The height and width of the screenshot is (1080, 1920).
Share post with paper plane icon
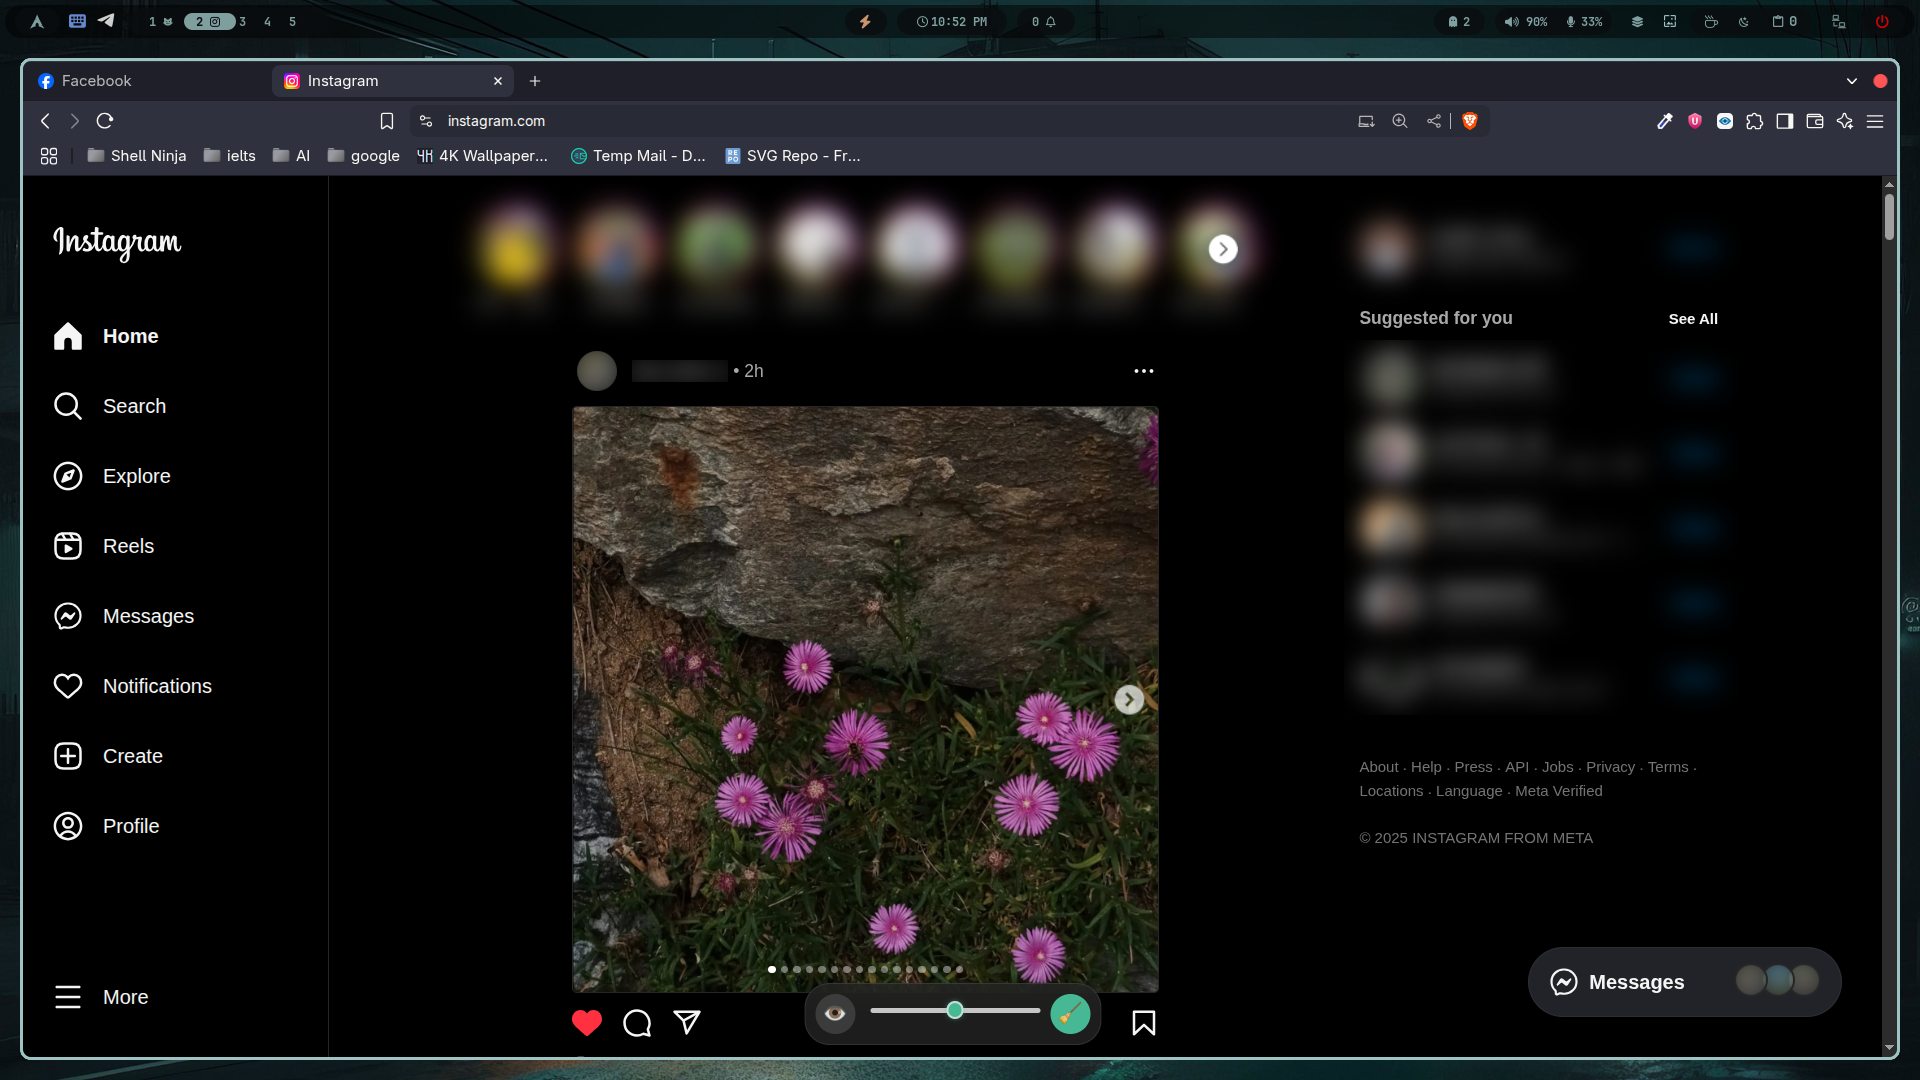(687, 1022)
